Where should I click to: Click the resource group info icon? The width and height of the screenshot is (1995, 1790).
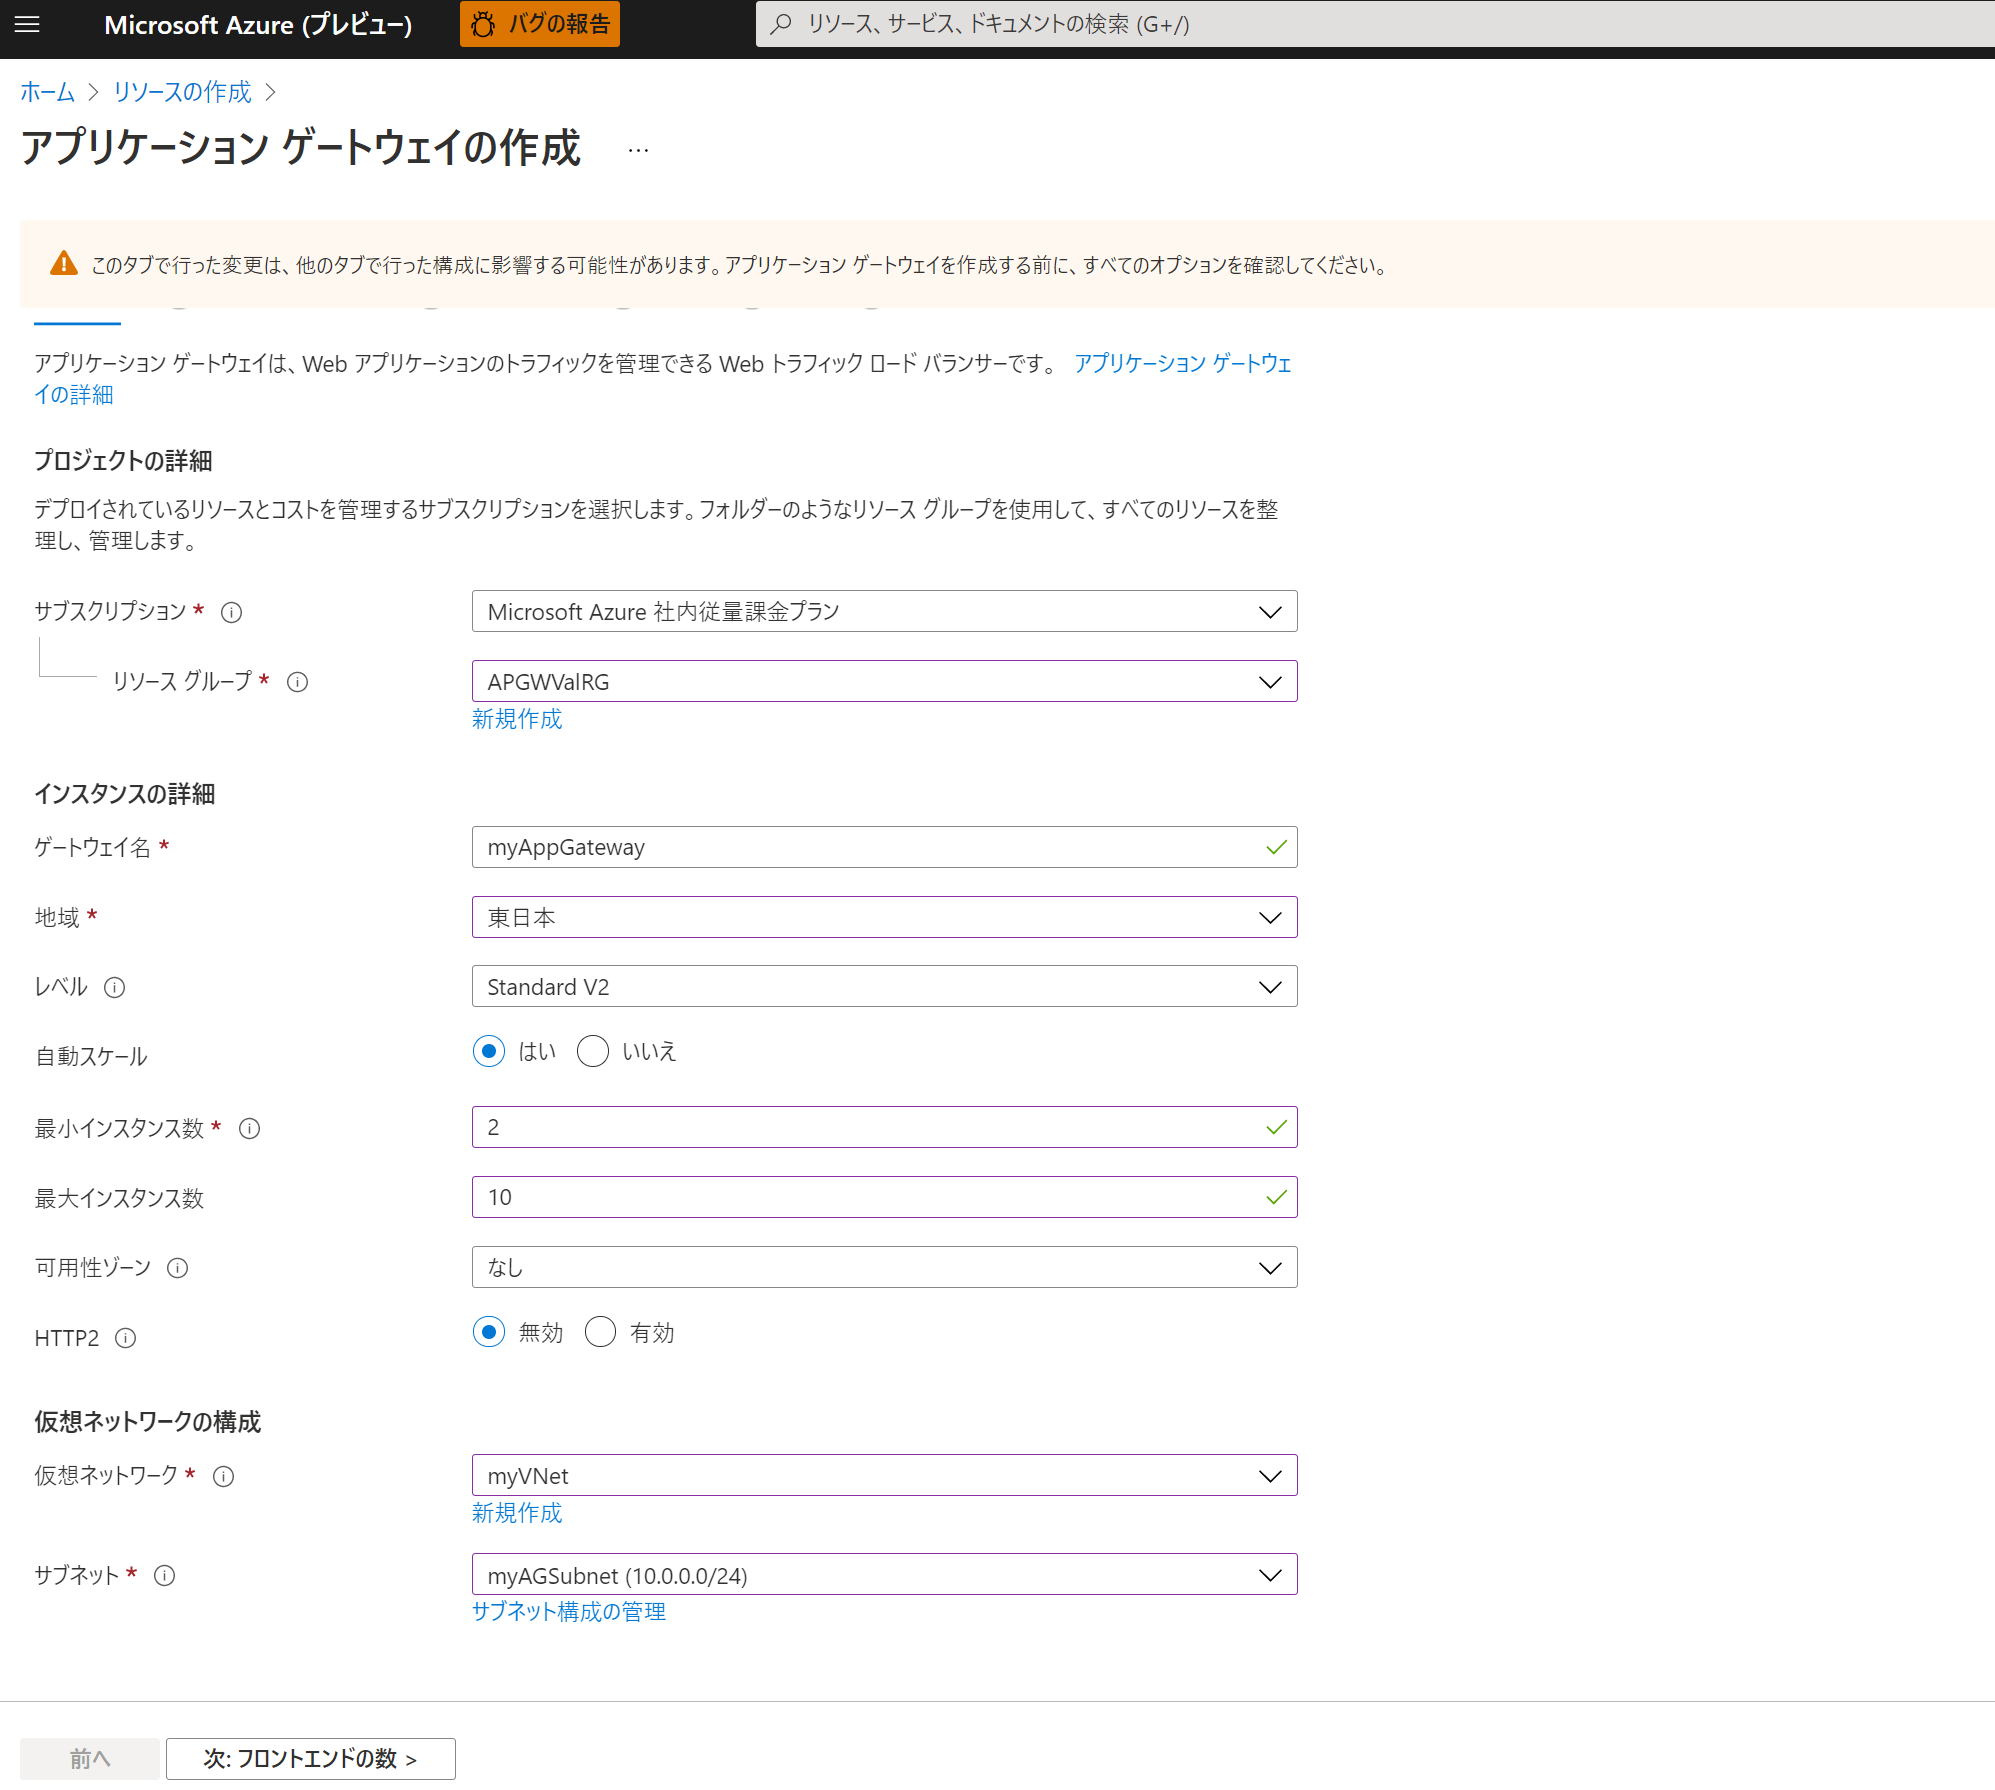click(x=297, y=682)
